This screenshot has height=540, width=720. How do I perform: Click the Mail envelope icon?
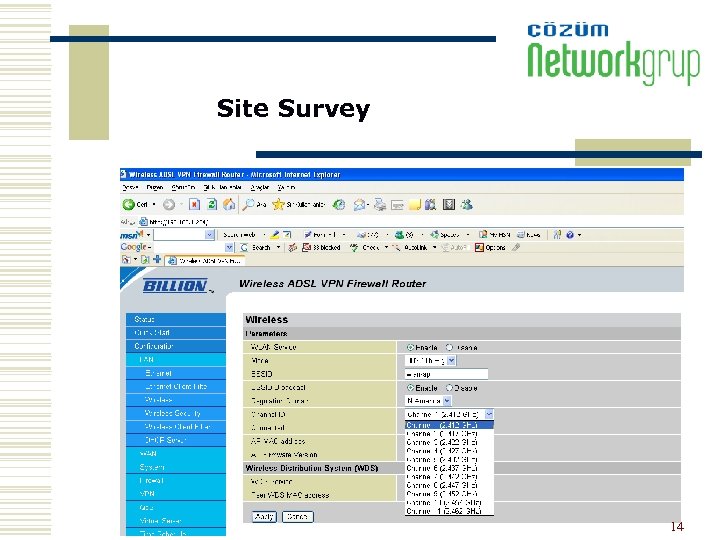(x=359, y=205)
